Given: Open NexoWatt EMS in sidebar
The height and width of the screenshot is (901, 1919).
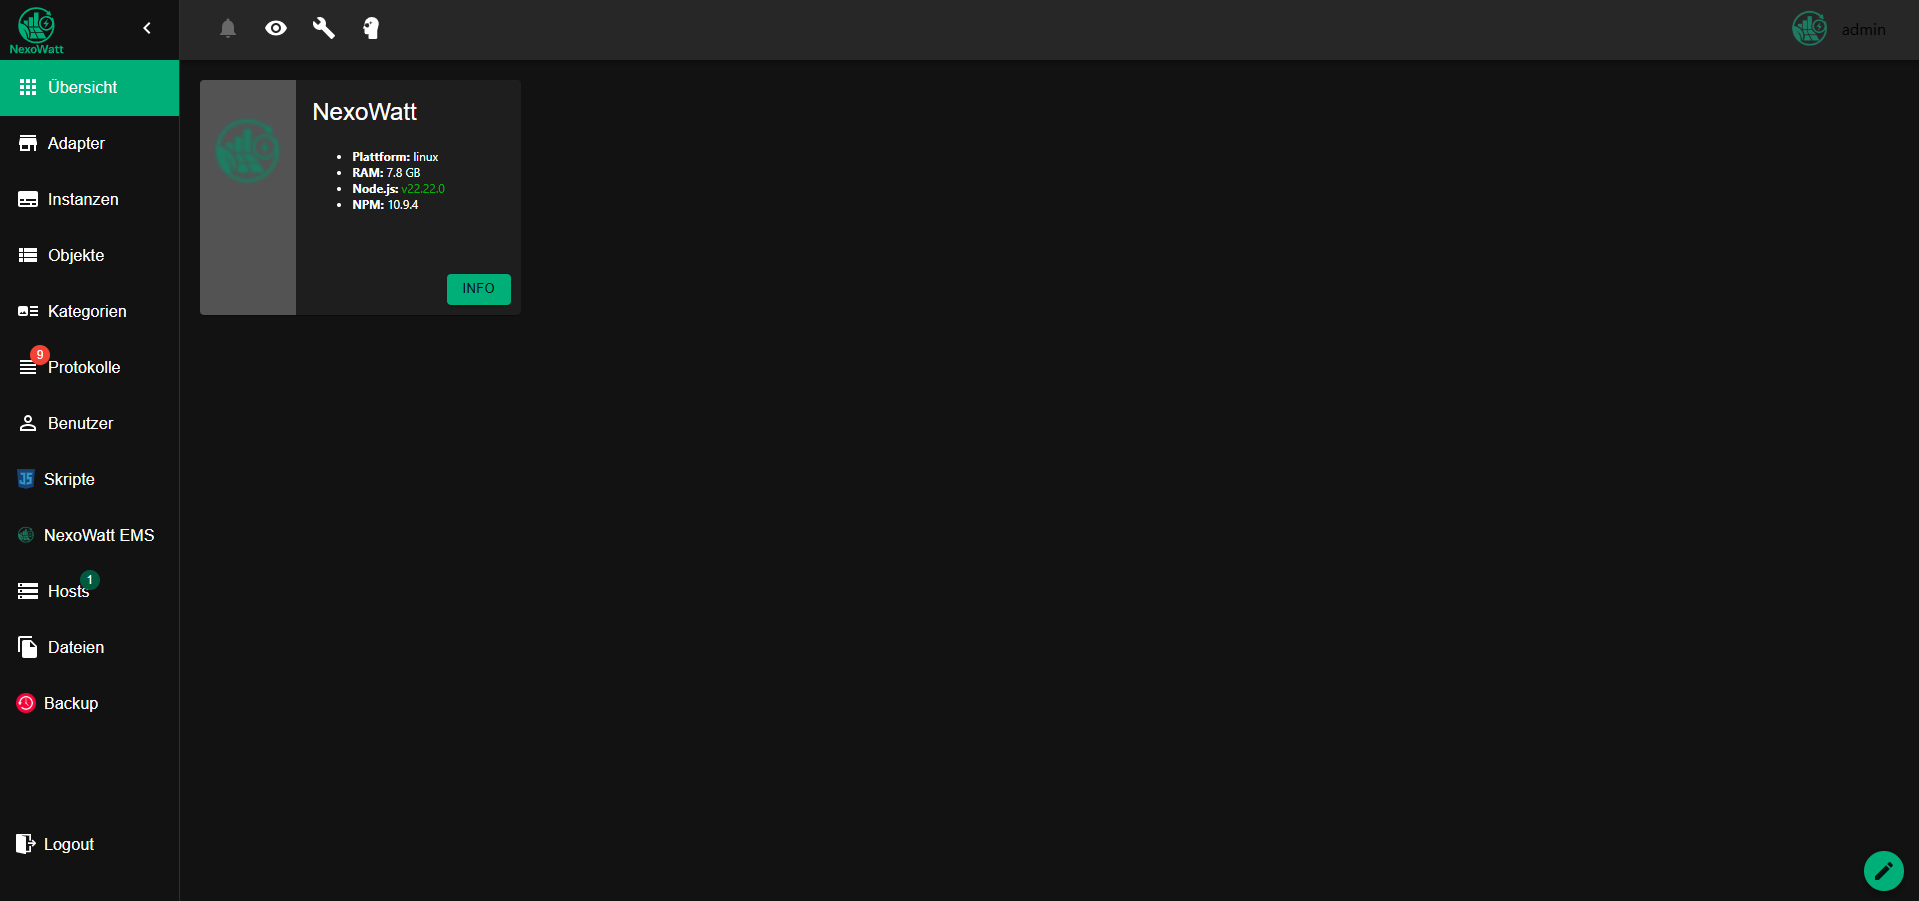Looking at the screenshot, I should [x=89, y=536].
